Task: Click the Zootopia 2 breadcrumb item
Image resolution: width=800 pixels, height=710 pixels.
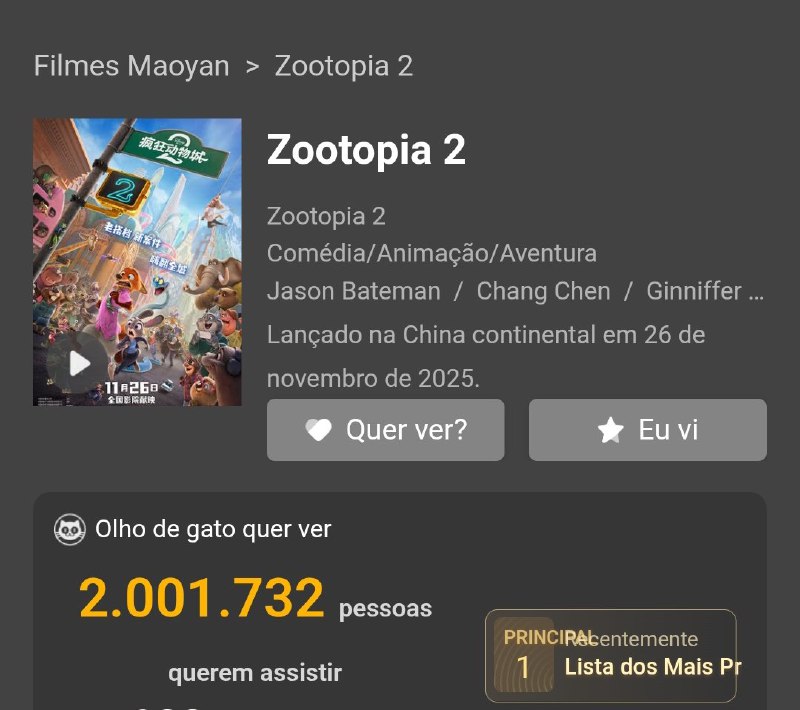Action: [x=344, y=66]
